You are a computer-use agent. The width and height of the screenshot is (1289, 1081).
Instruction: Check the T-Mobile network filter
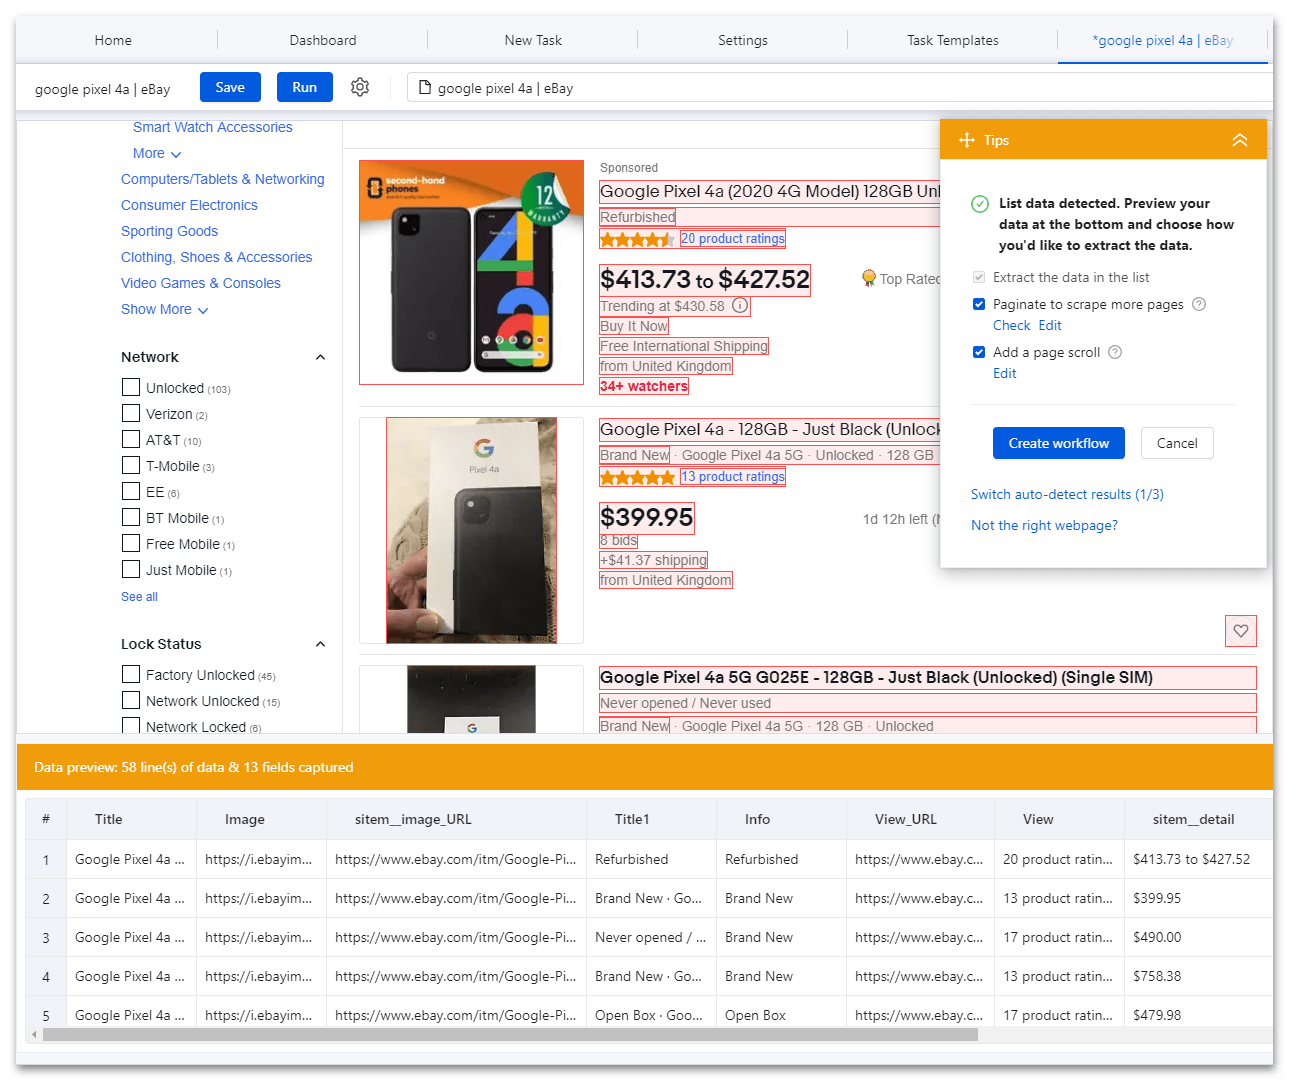(x=131, y=465)
